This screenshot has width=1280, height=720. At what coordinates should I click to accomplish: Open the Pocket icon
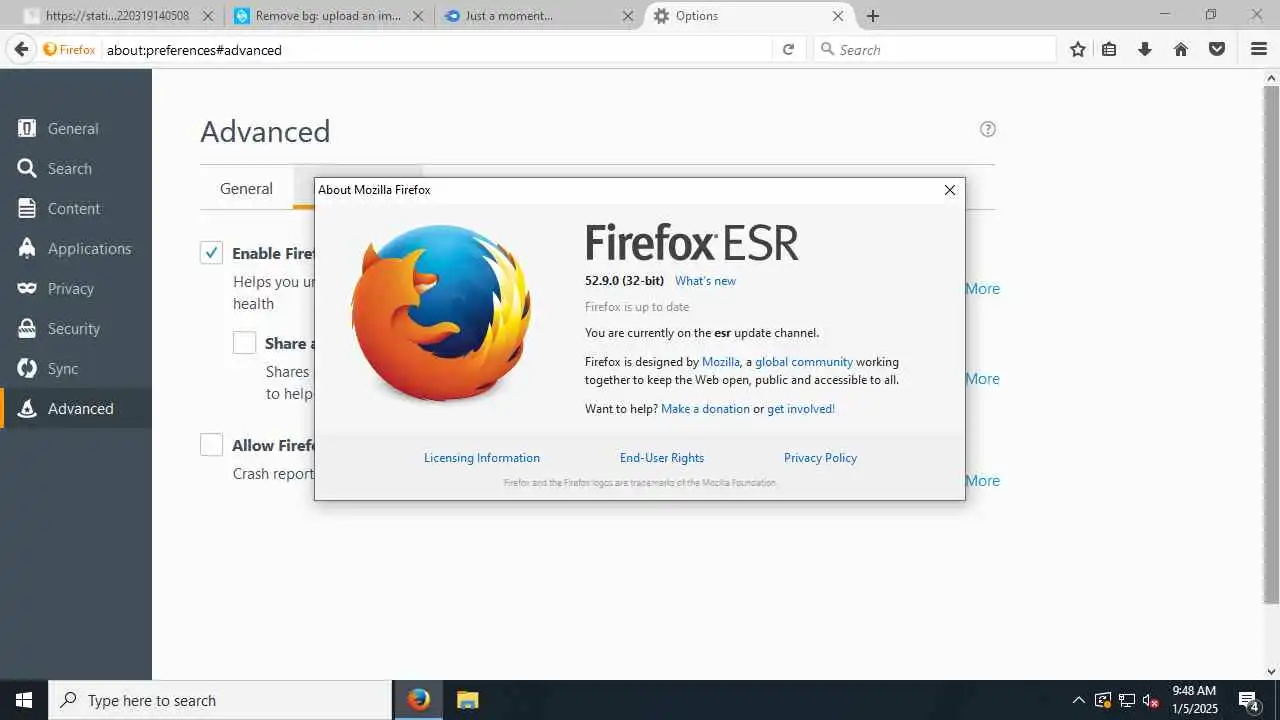pos(1217,49)
